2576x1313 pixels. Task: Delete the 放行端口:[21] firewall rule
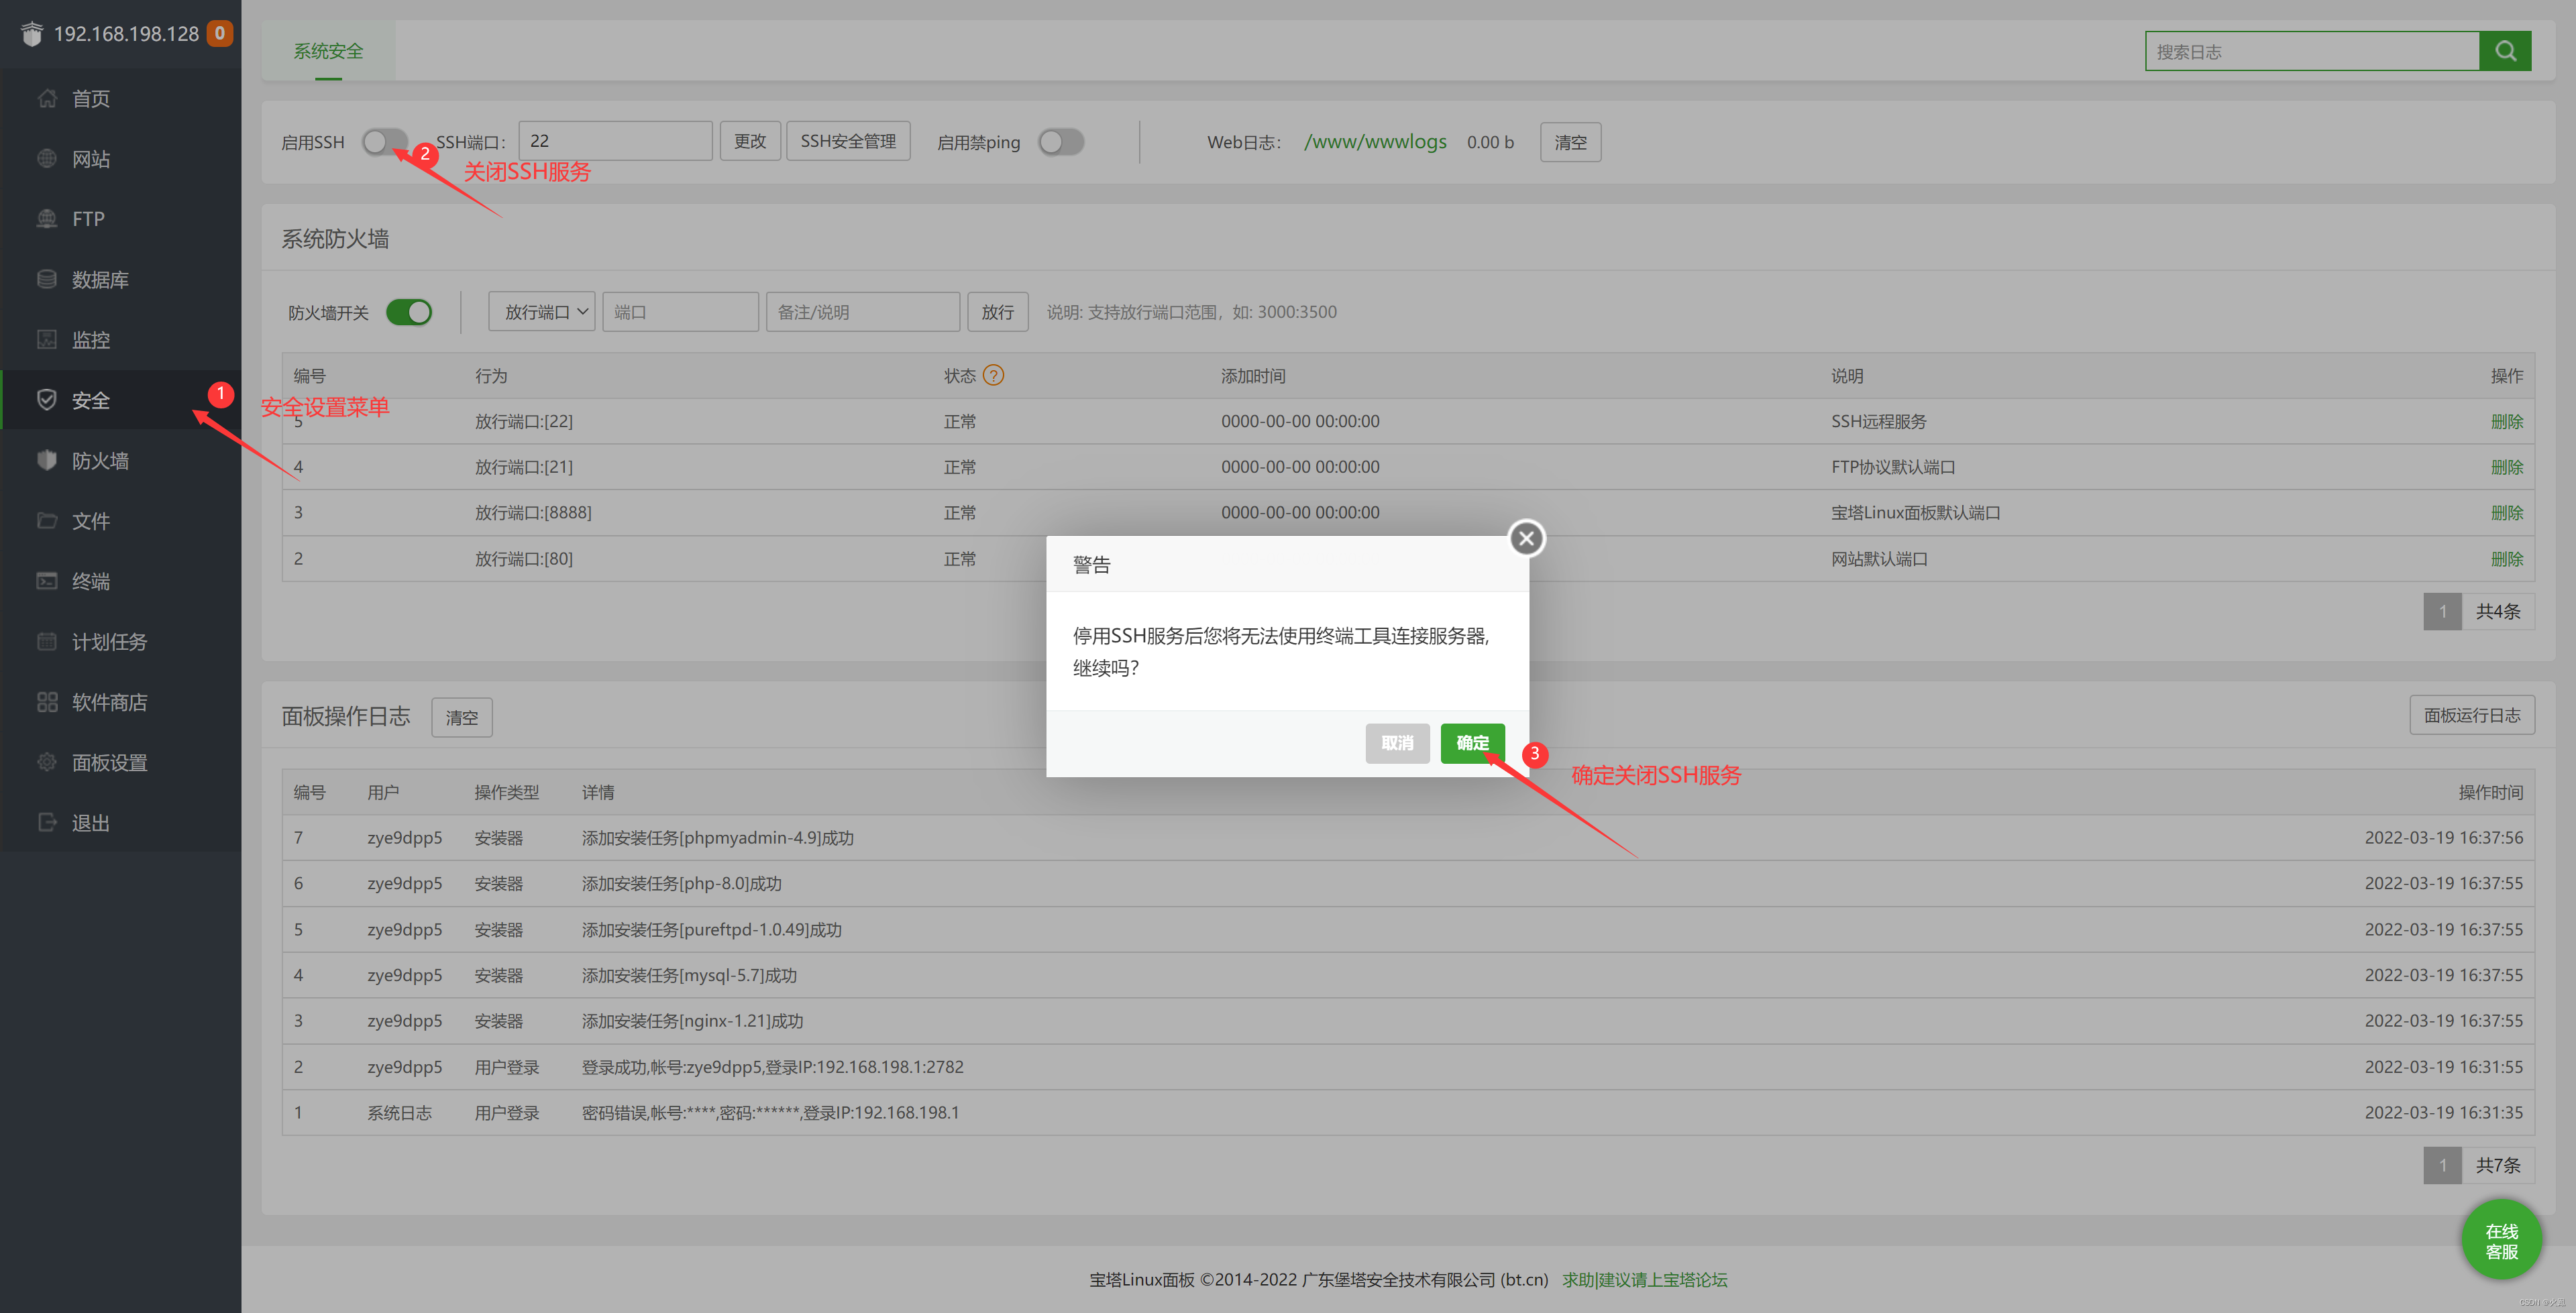2506,467
